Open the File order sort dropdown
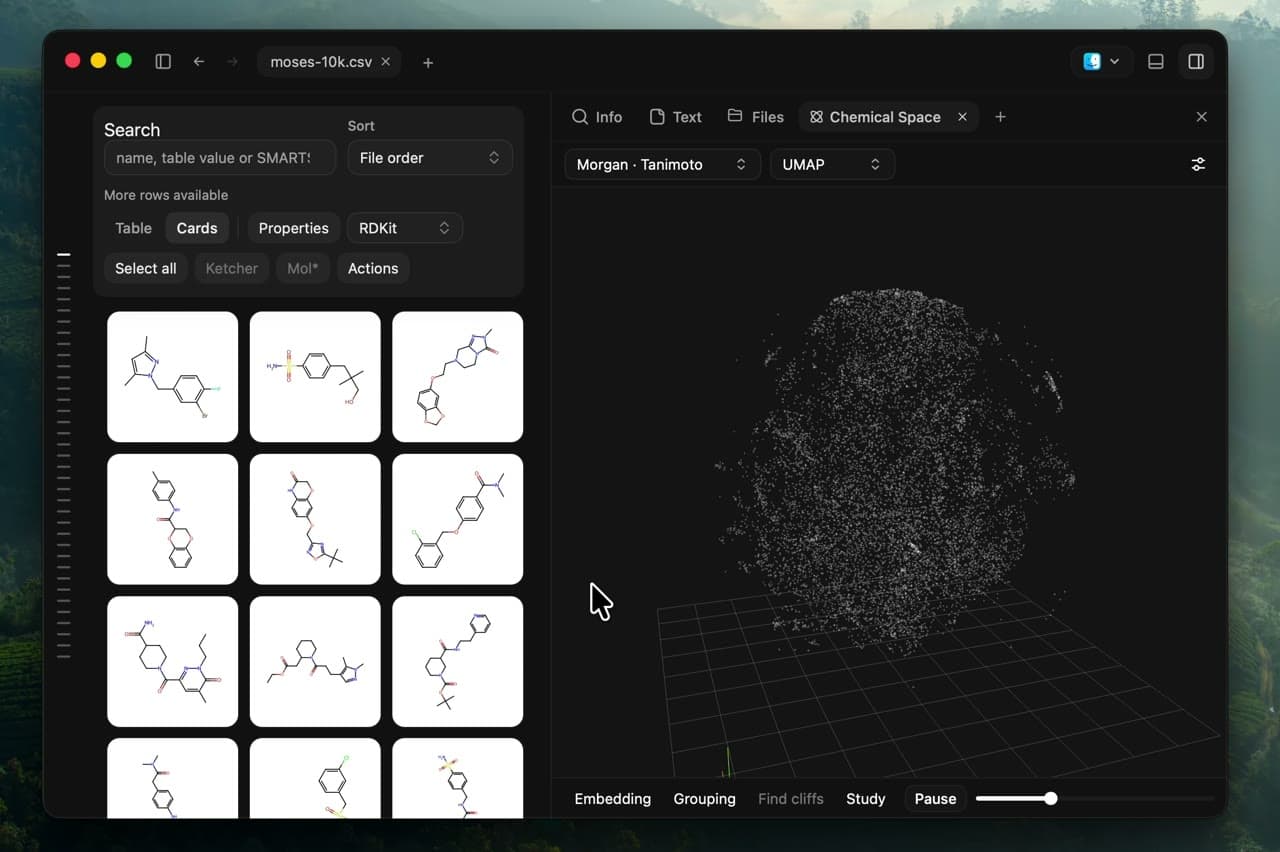 pyautogui.click(x=430, y=158)
